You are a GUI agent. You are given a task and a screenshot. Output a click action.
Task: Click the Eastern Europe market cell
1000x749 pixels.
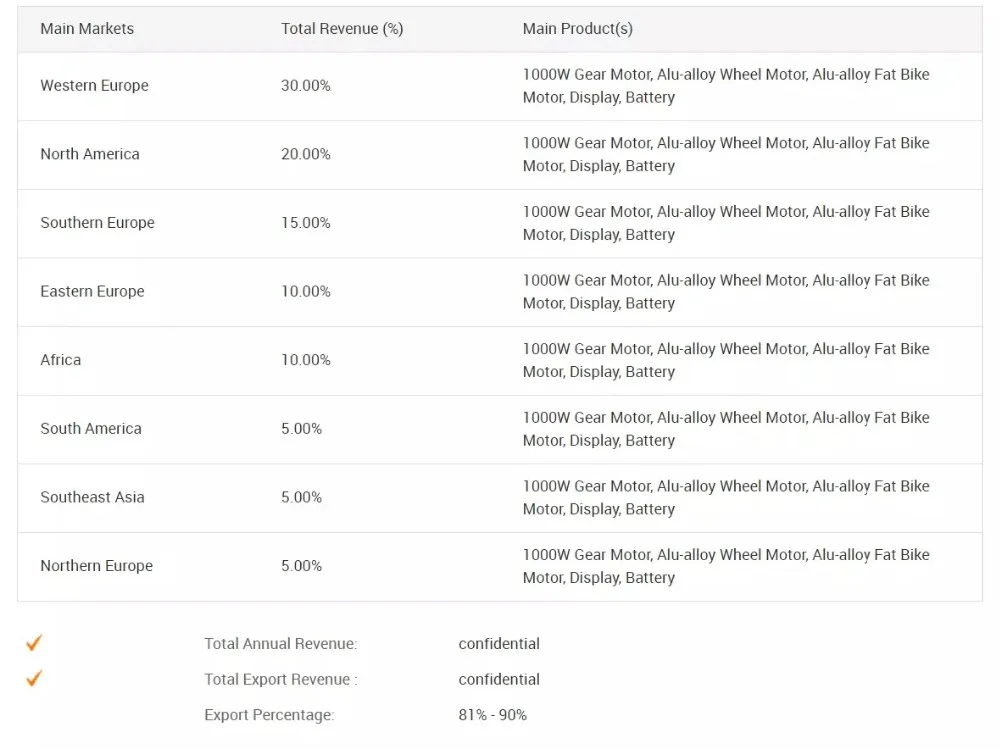(x=92, y=291)
